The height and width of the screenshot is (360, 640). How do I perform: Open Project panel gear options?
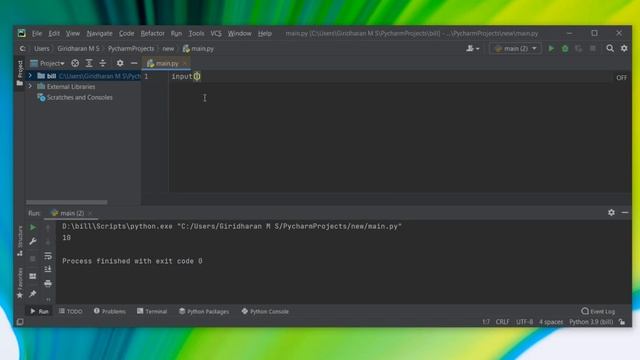coord(120,63)
